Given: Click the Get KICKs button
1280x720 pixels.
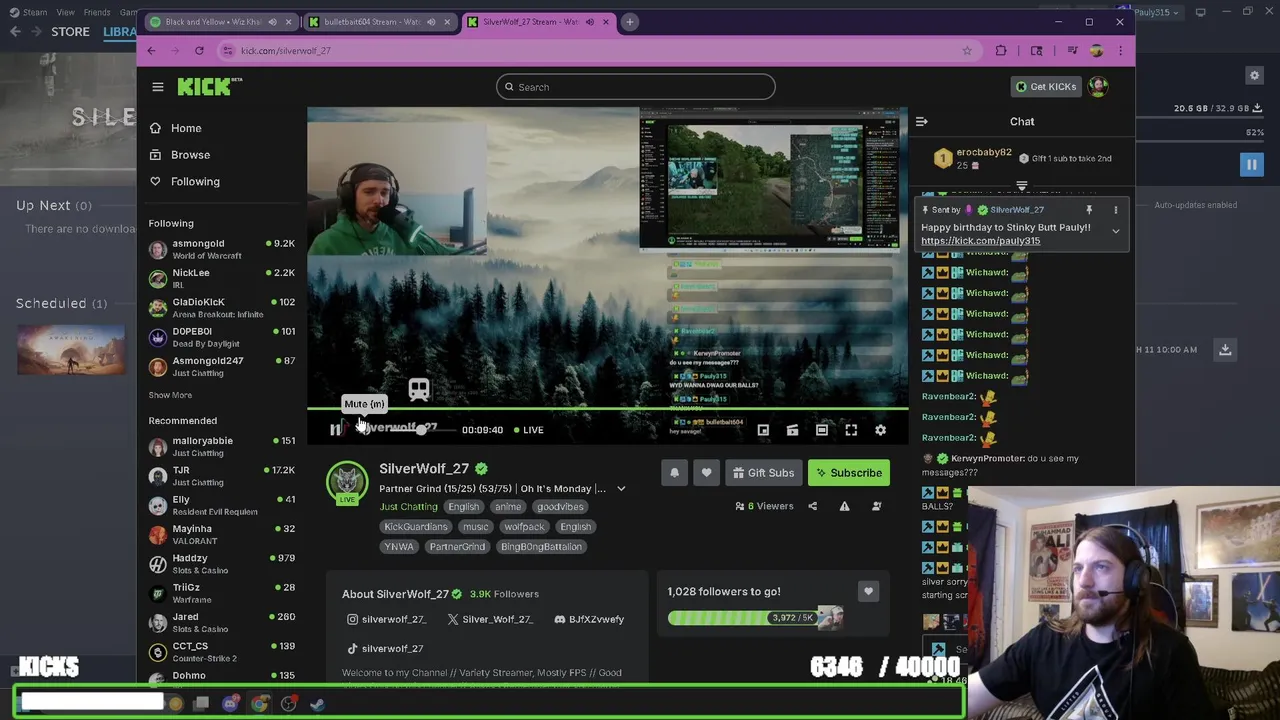Looking at the screenshot, I should (x=1046, y=87).
